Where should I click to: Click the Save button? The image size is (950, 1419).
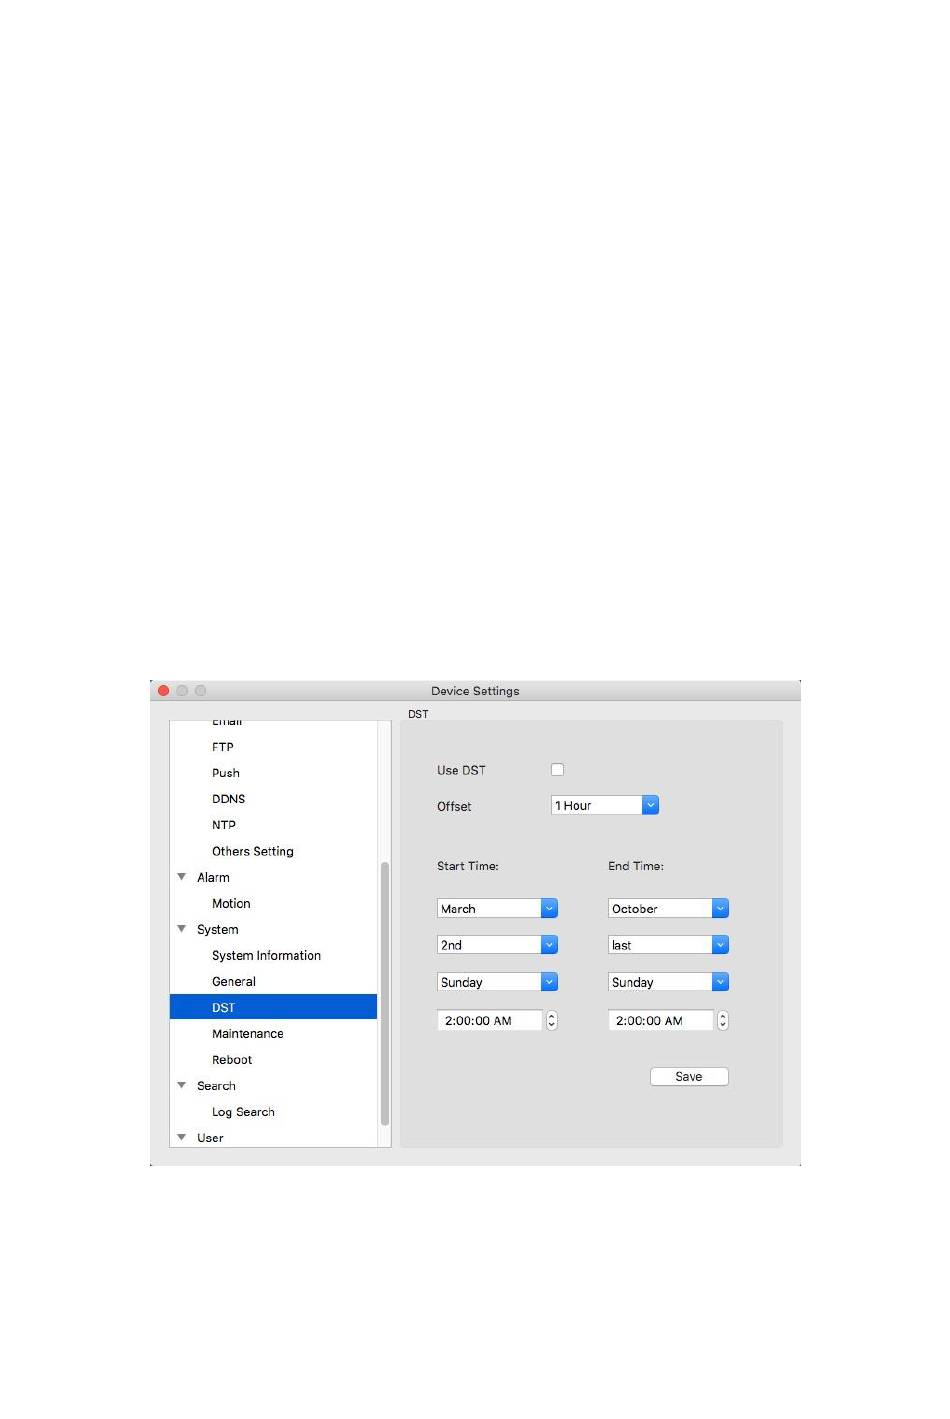pyautogui.click(x=689, y=1076)
